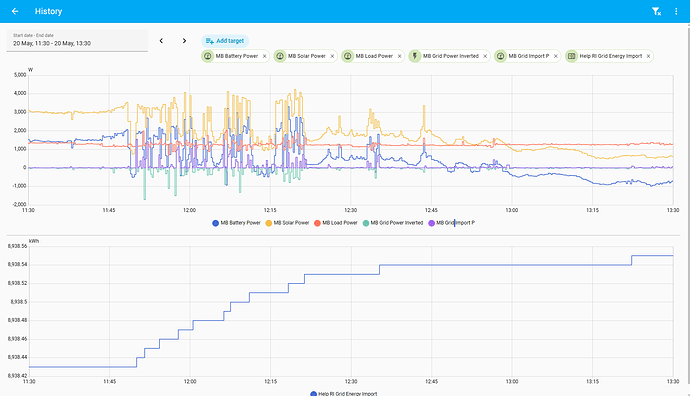Viewport: 690px width, 396px height.
Task: Toggle MB Solar Power series in legend
Action: click(287, 223)
